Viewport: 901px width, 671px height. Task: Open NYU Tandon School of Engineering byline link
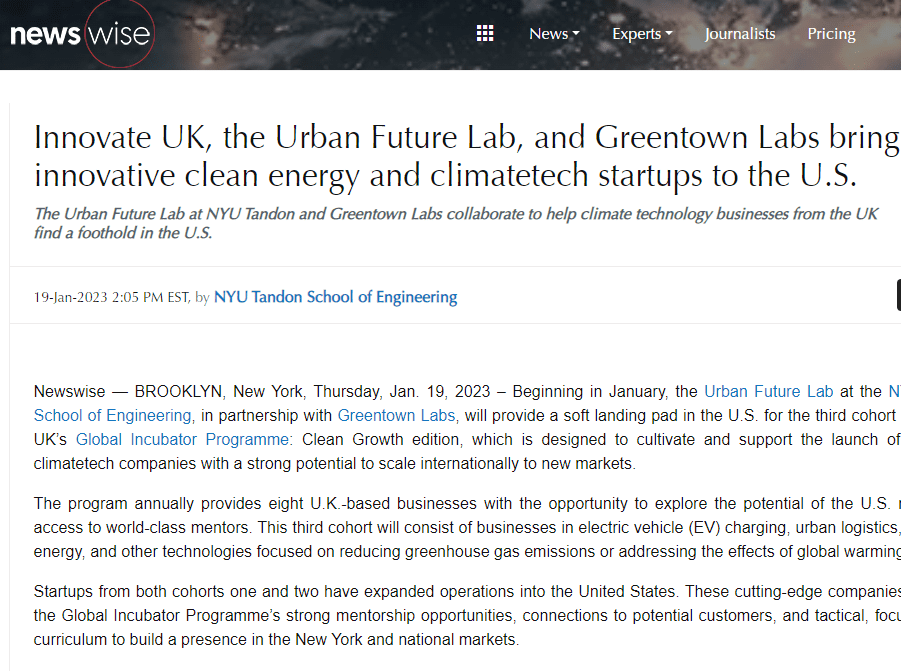(336, 297)
